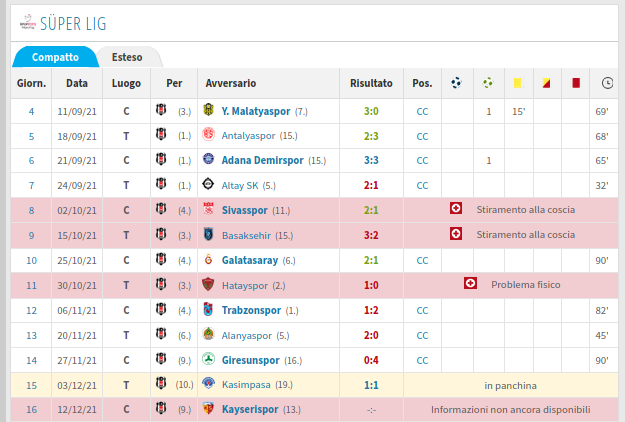Click the Trabzonspor club crest icon
625x422 pixels.
pyautogui.click(x=208, y=309)
